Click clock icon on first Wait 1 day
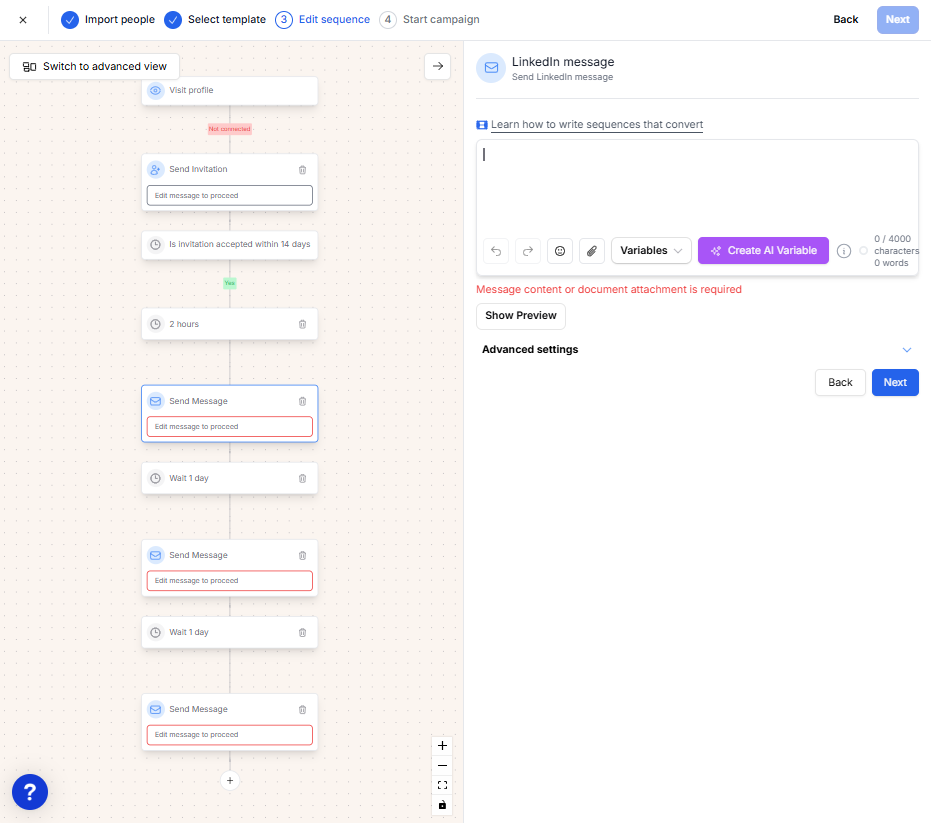This screenshot has width=944, height=823. pyautogui.click(x=155, y=478)
